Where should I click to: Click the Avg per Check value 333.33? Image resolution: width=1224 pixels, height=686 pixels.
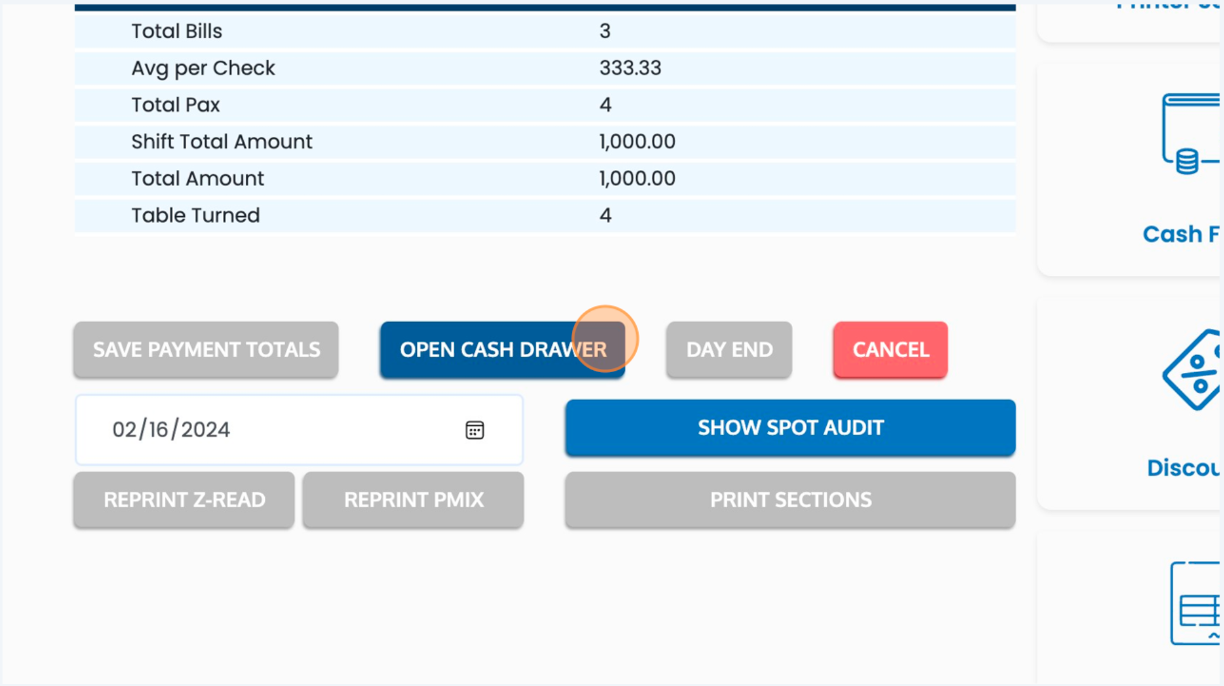pos(633,67)
